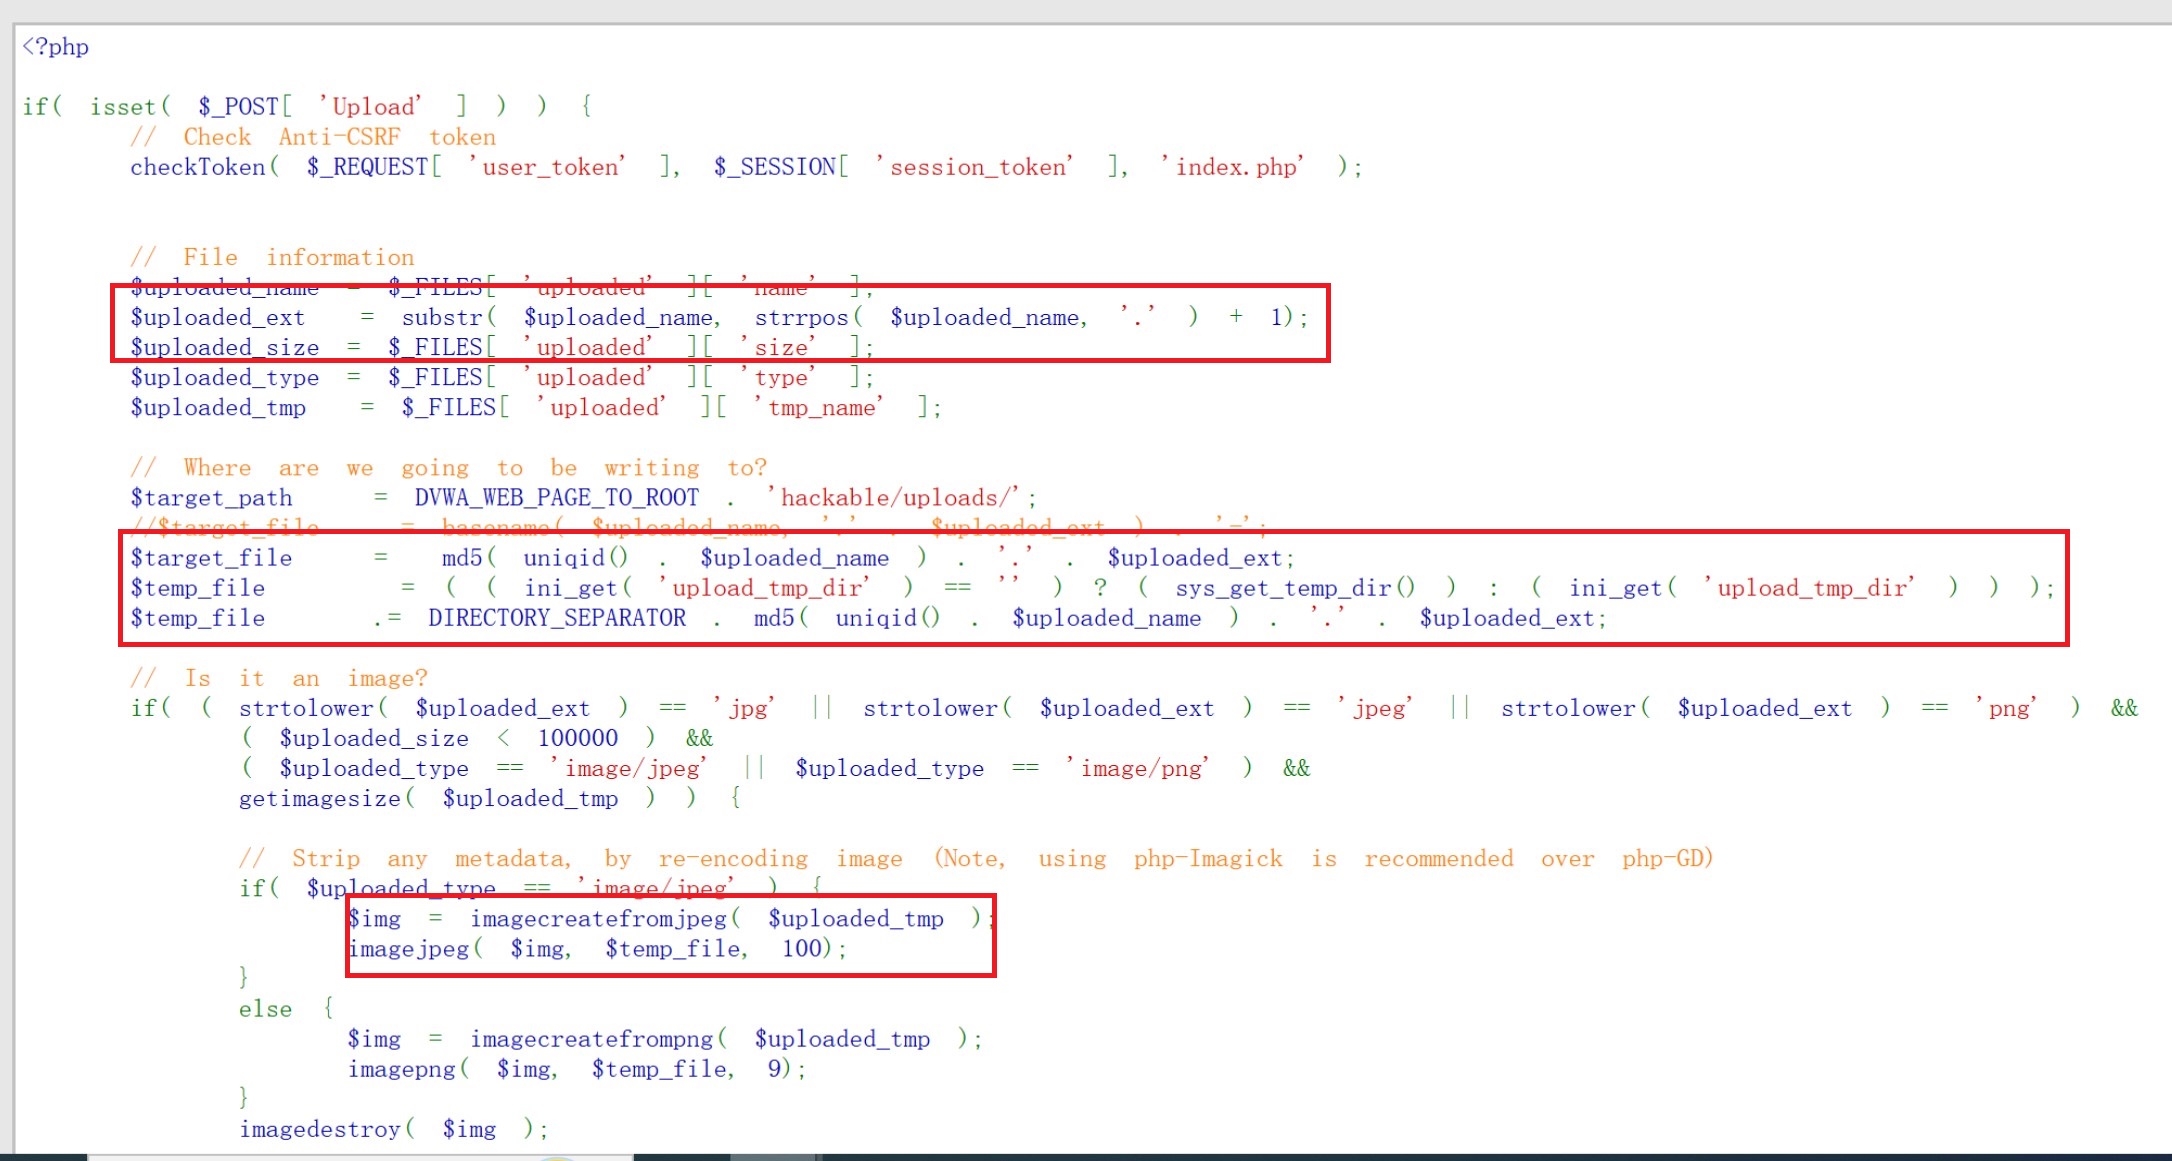Click the imagedestroy function call

click(x=320, y=1129)
